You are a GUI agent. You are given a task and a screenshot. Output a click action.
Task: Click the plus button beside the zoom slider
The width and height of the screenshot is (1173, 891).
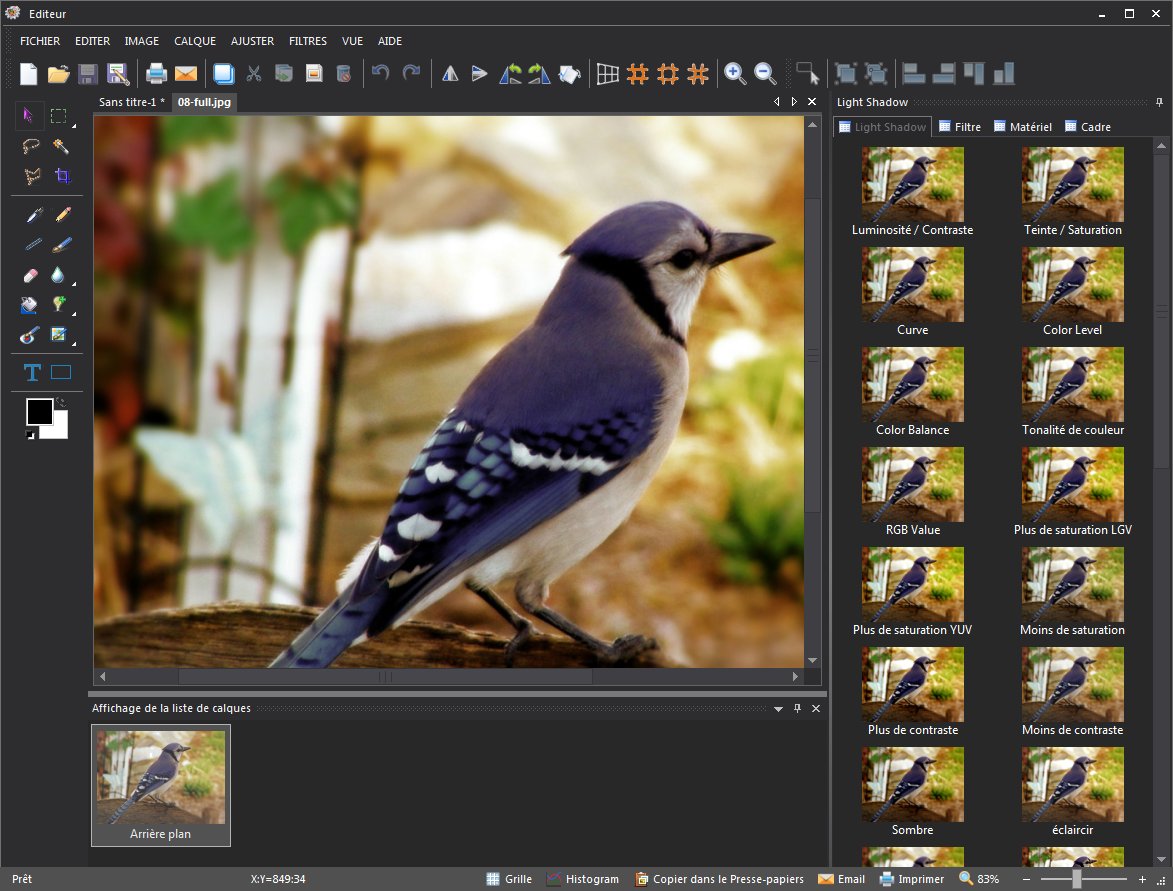coord(1142,879)
